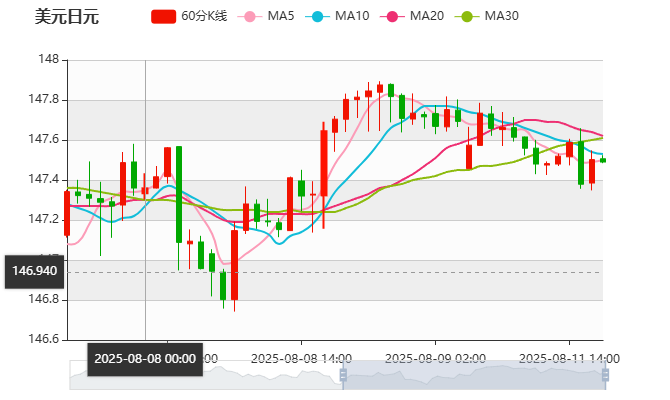Click the 2025-08-08 00:00 crosshair date label
Screen dimensions: 670x400
pos(145,359)
